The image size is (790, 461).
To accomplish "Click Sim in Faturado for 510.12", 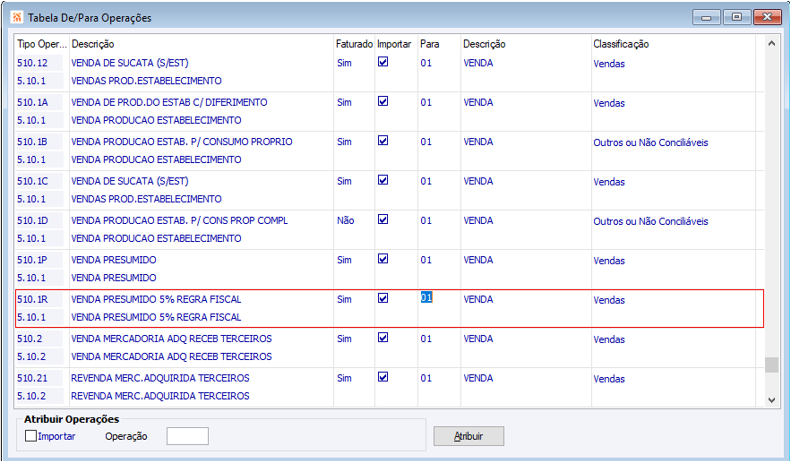I will tap(345, 63).
